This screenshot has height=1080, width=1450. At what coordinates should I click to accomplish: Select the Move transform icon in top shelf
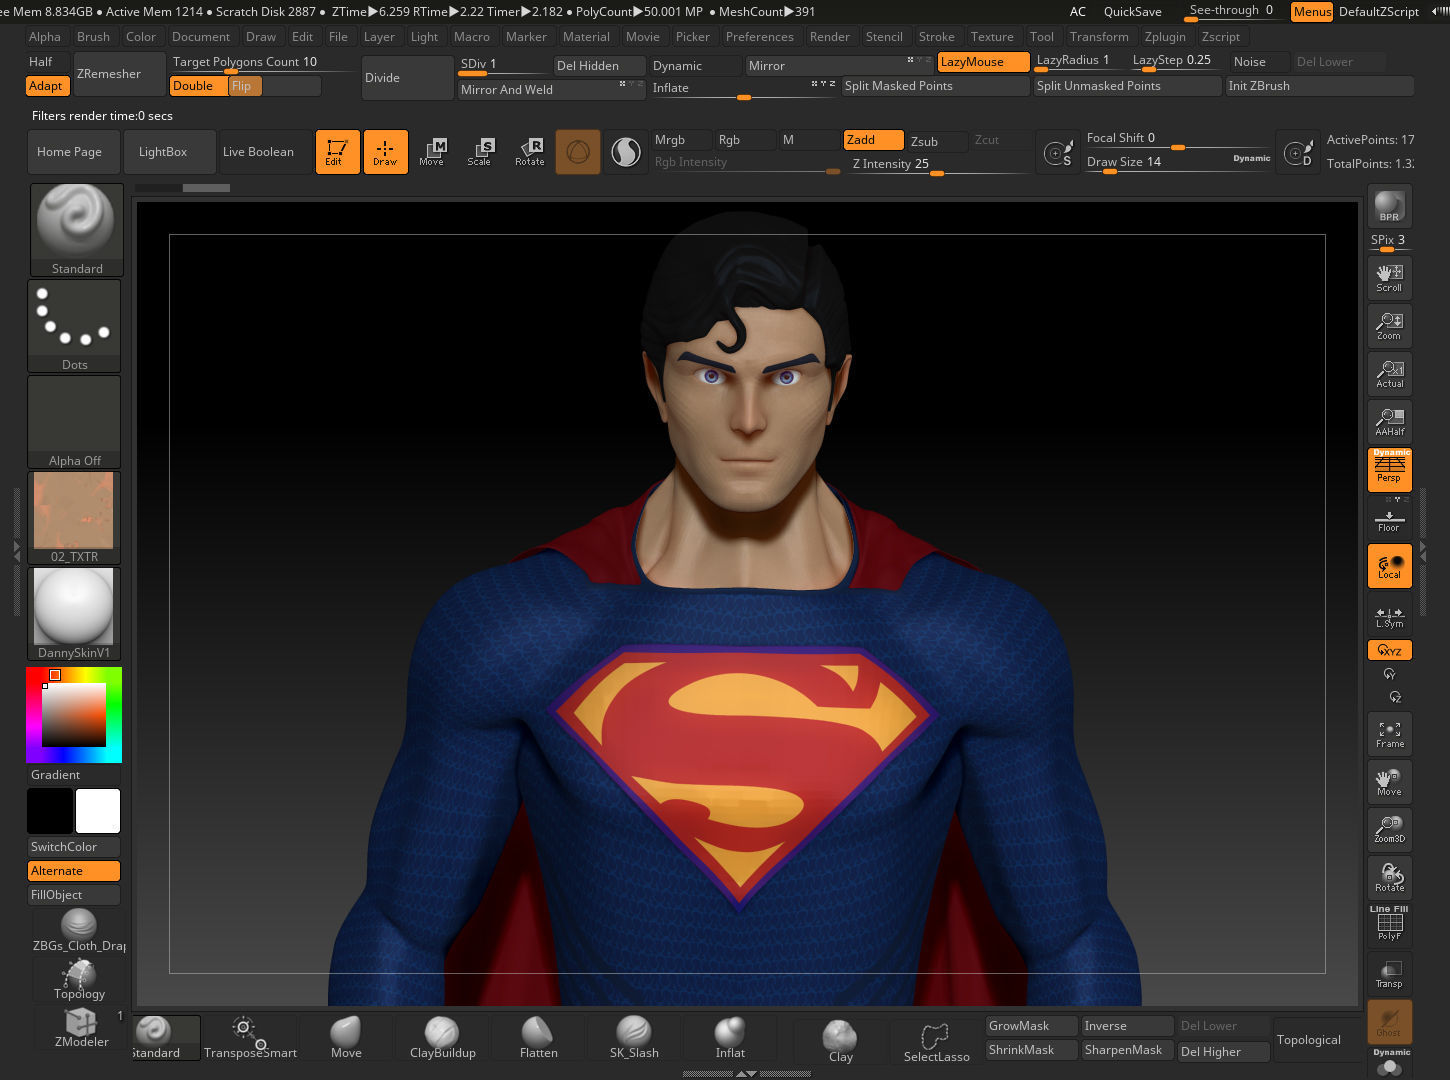click(432, 152)
